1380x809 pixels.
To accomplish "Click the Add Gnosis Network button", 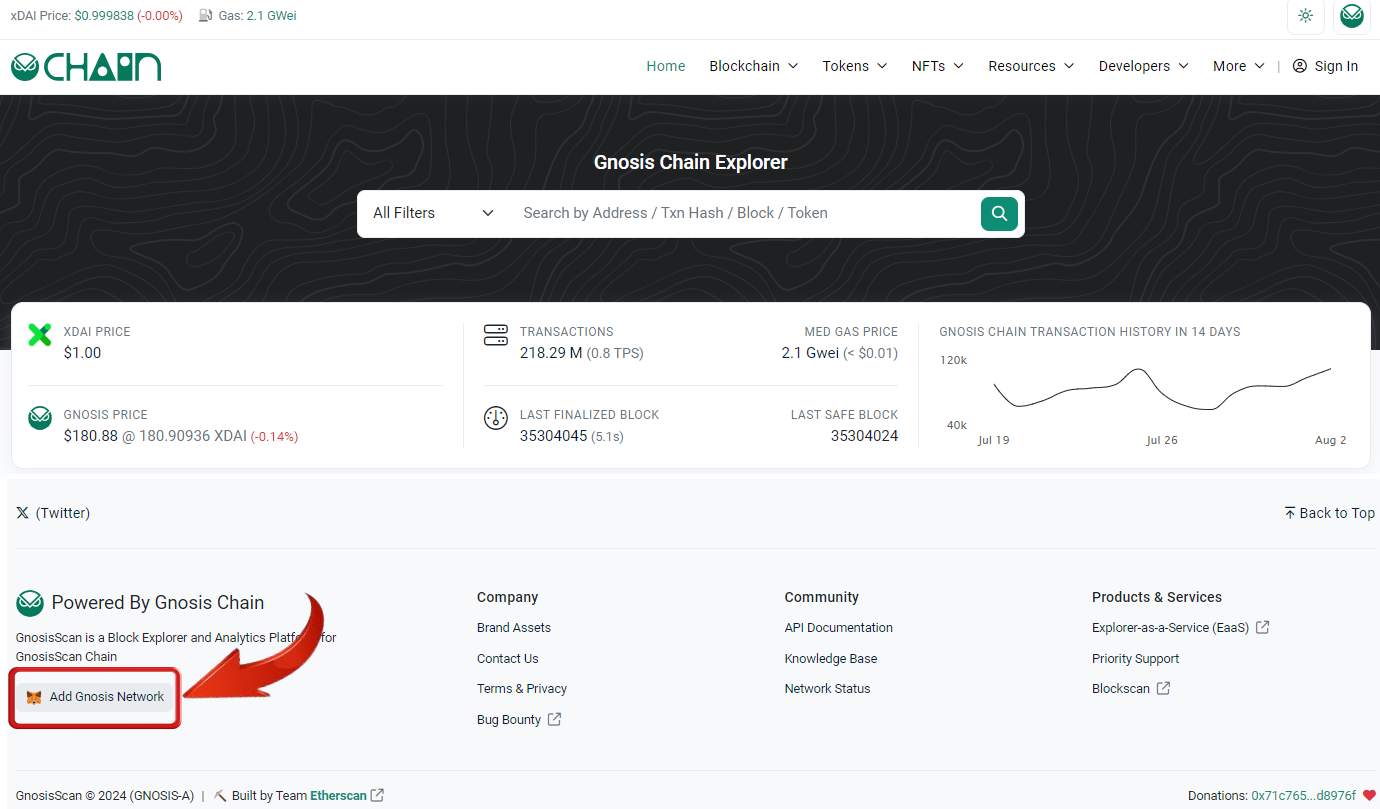I will (x=95, y=697).
